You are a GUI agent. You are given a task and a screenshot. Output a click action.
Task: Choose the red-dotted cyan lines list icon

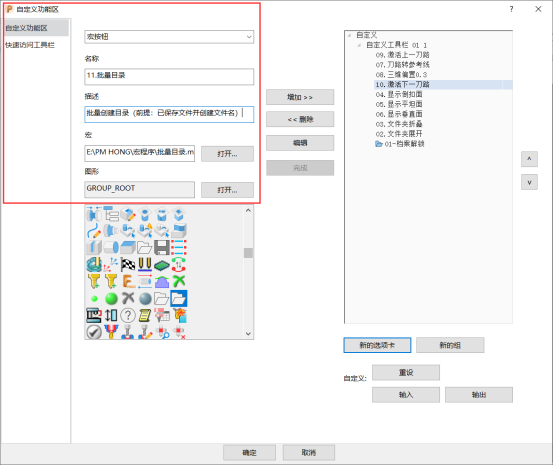(x=179, y=247)
